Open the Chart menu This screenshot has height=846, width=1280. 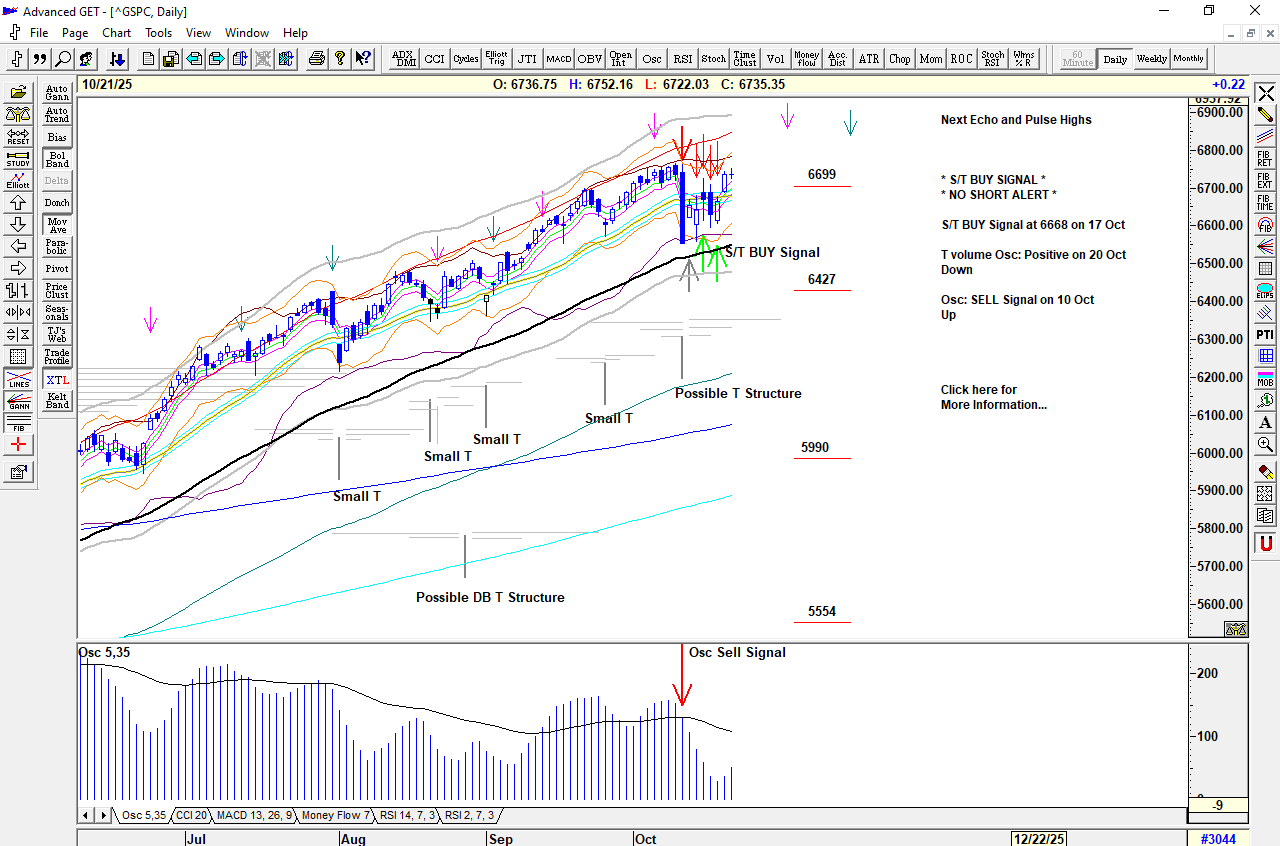(x=116, y=33)
